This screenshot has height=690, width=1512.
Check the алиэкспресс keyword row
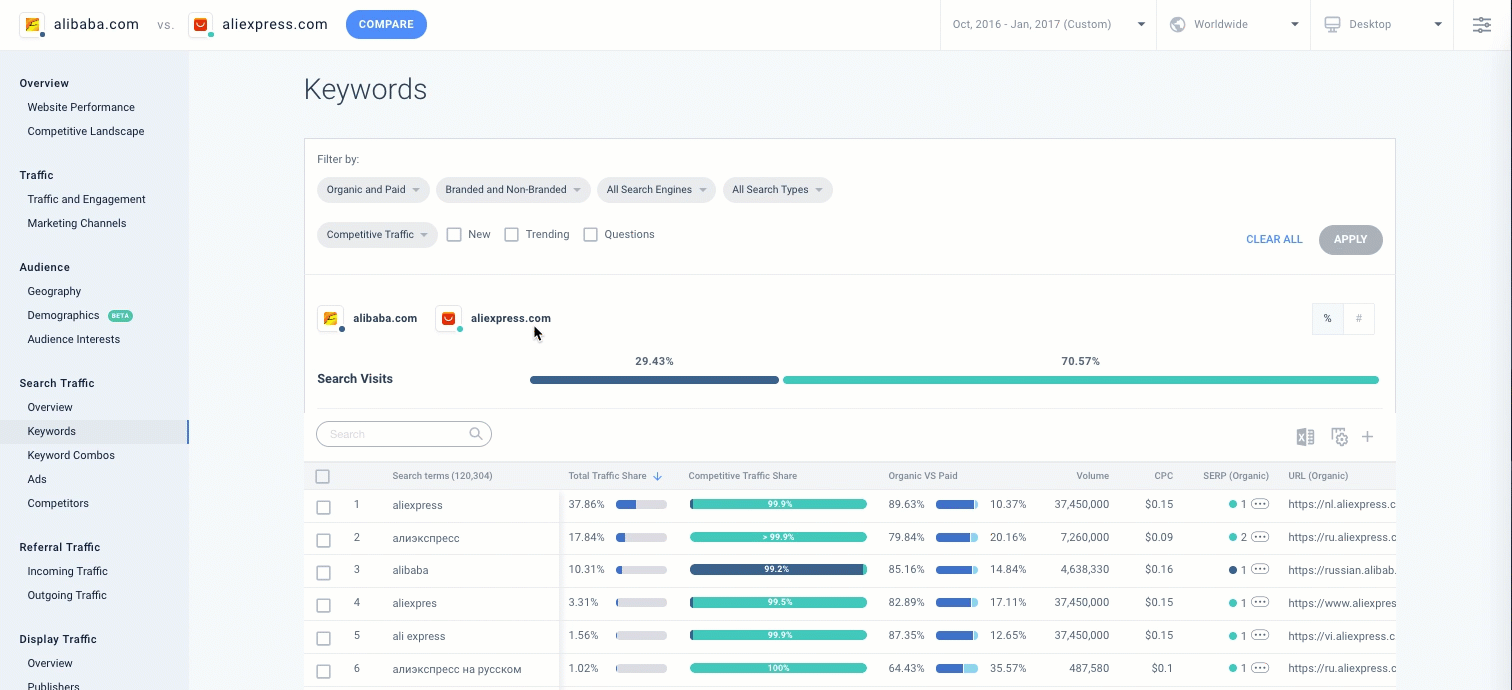[x=323, y=540]
